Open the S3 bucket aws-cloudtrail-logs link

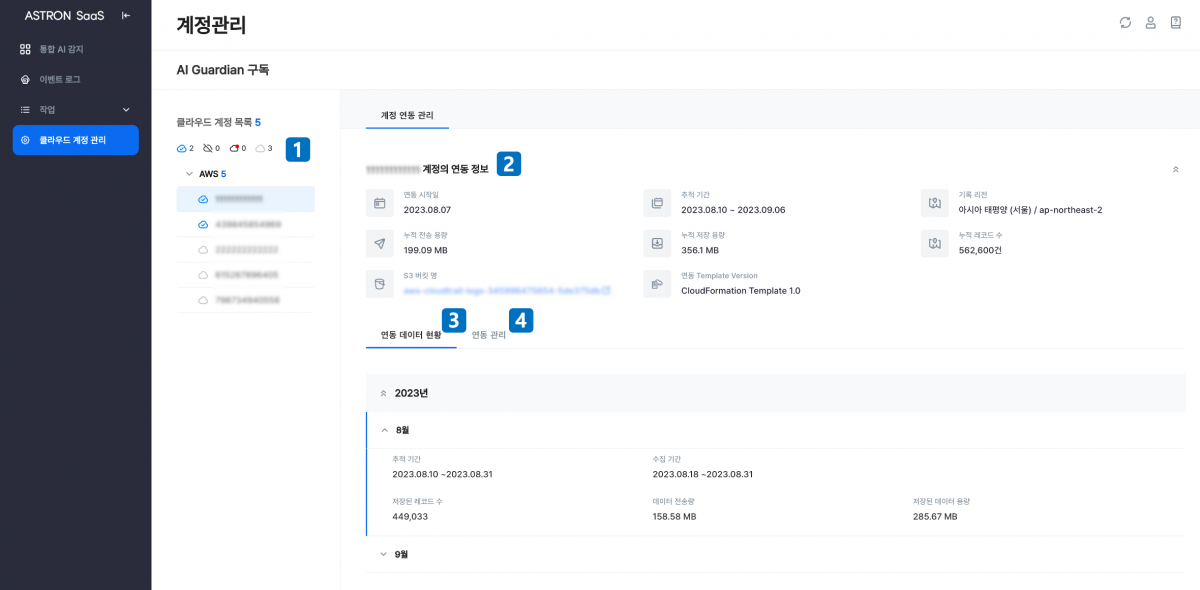[x=500, y=291]
